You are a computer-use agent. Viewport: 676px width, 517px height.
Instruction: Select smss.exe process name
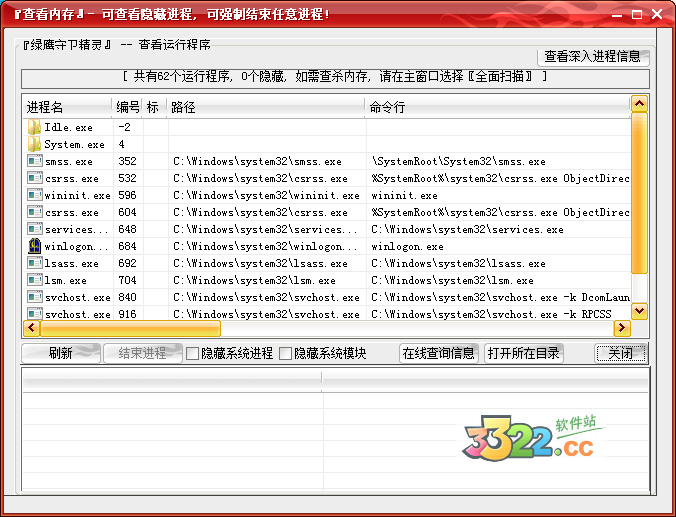tap(69, 162)
